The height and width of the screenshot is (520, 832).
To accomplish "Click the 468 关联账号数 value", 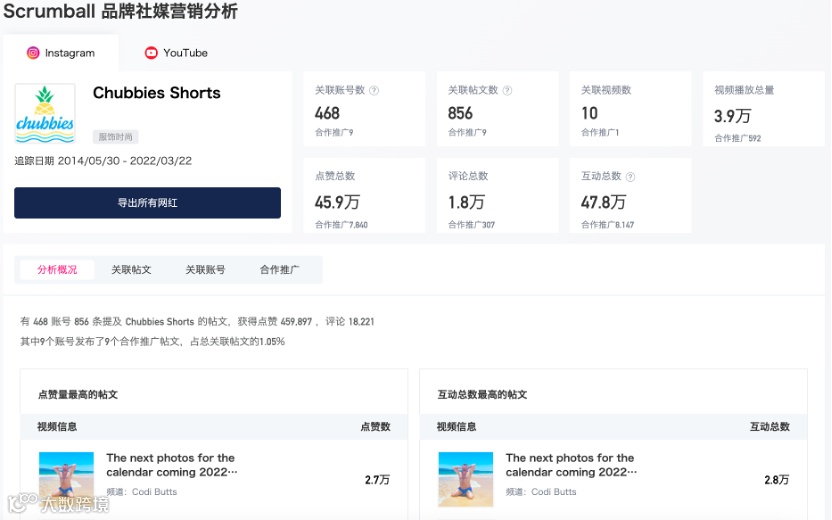I will pos(327,113).
